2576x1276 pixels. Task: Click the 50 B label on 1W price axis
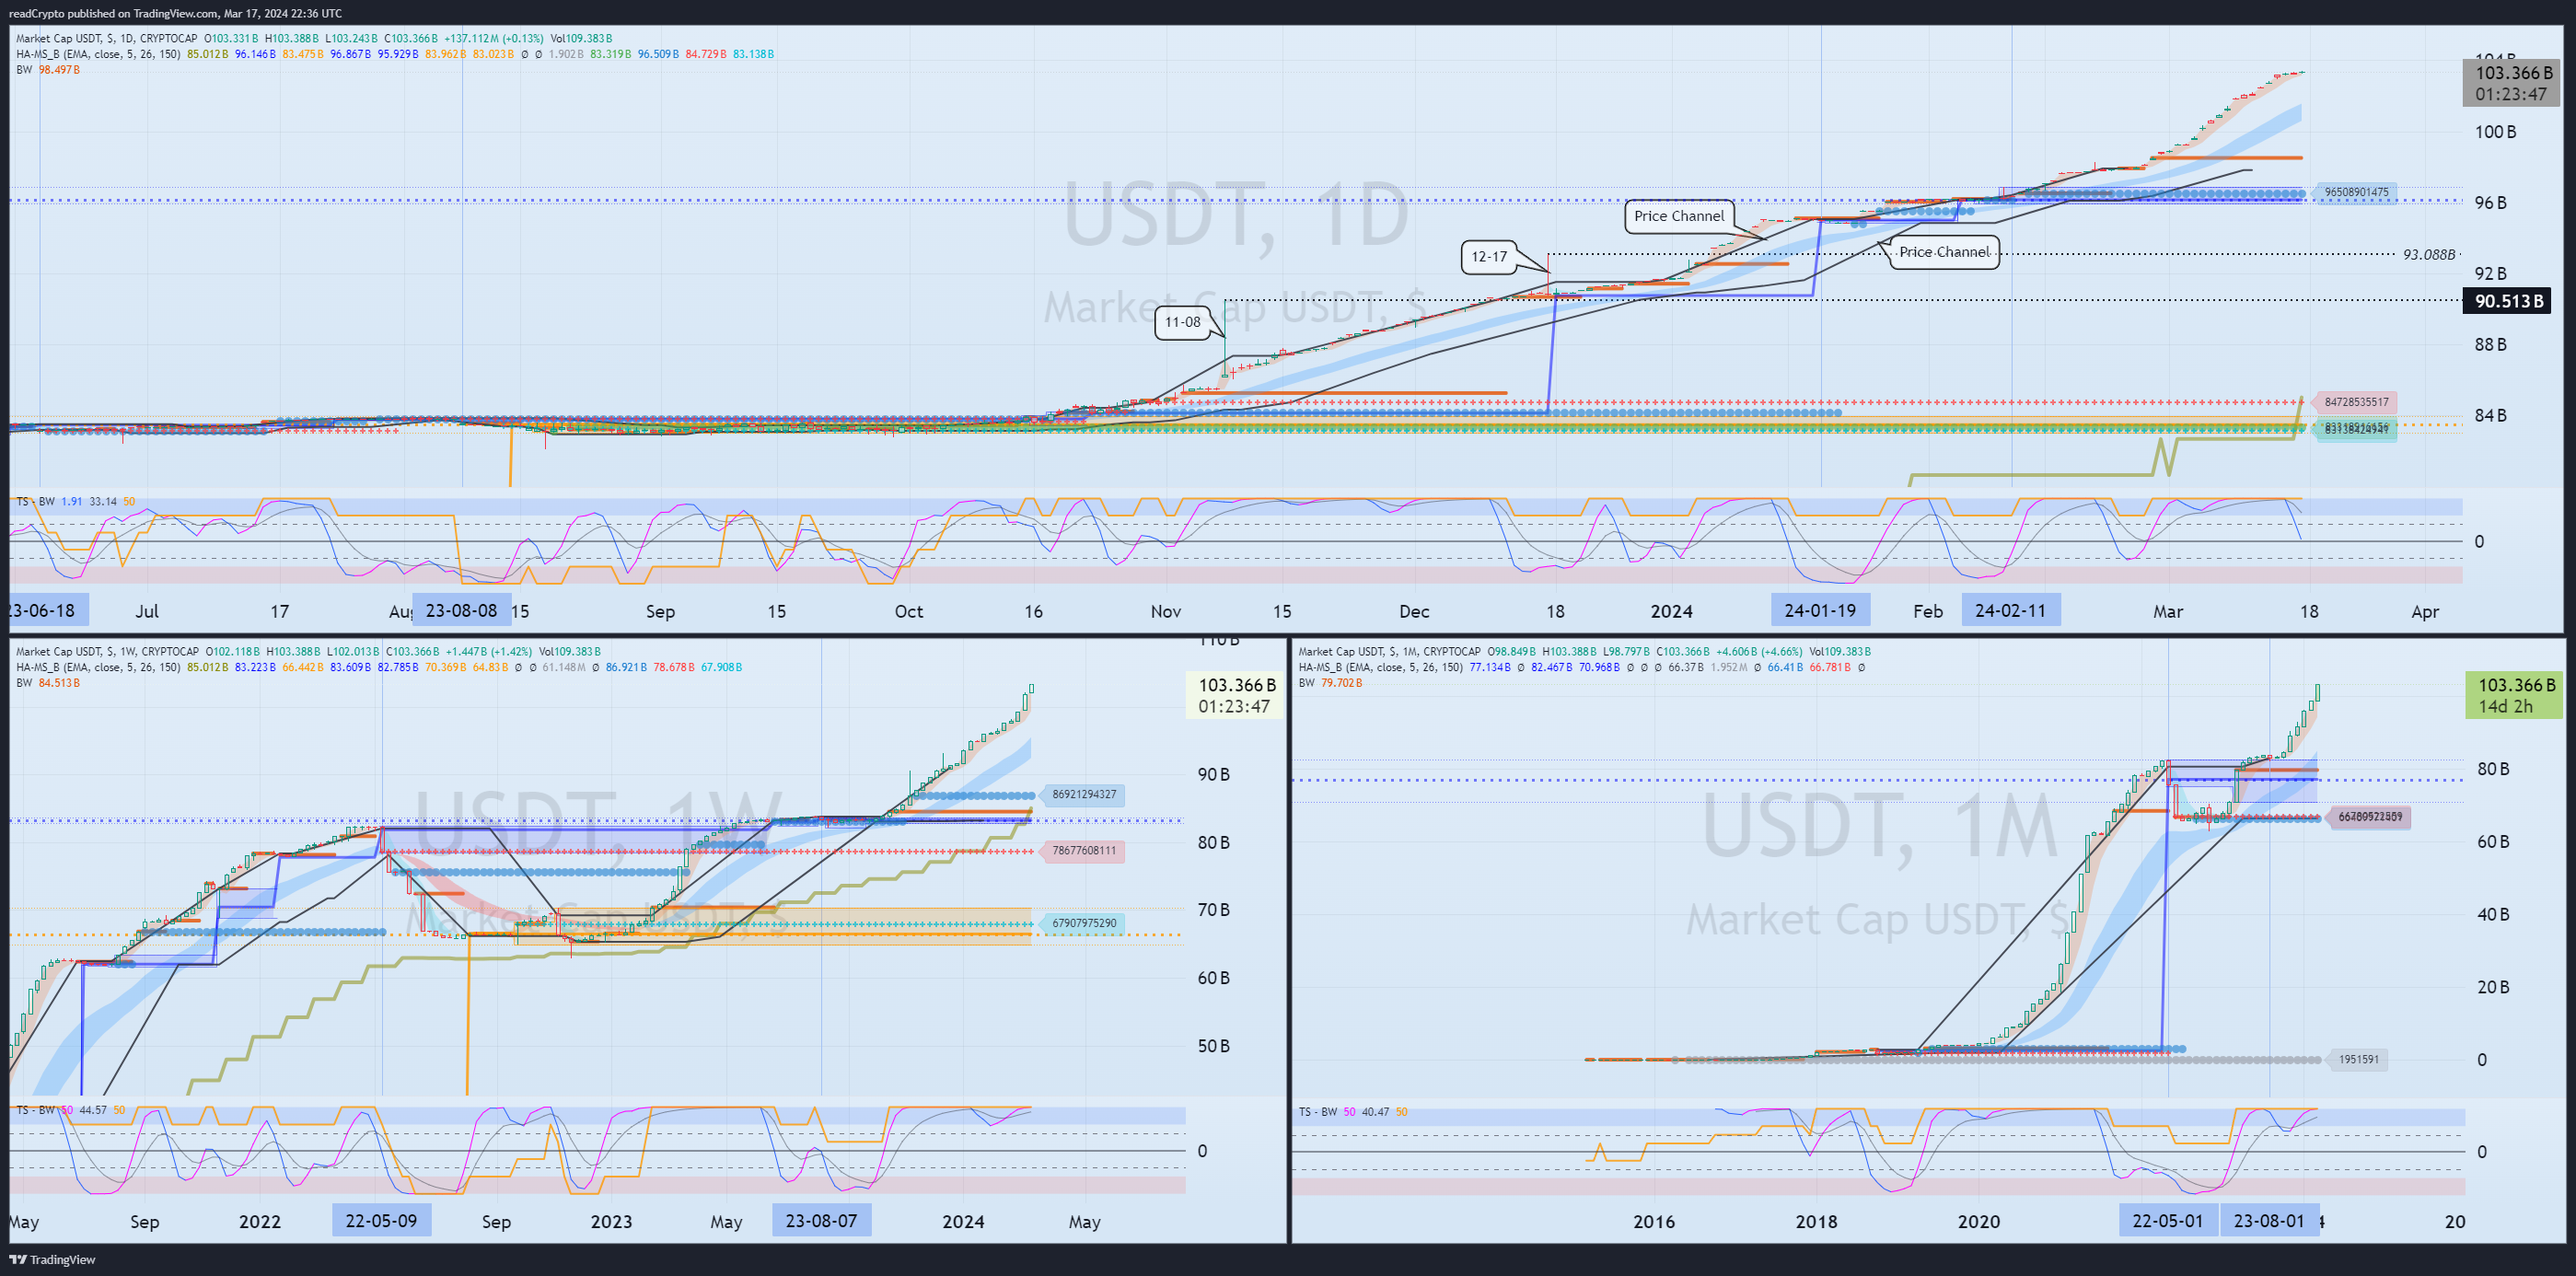tap(1213, 1046)
